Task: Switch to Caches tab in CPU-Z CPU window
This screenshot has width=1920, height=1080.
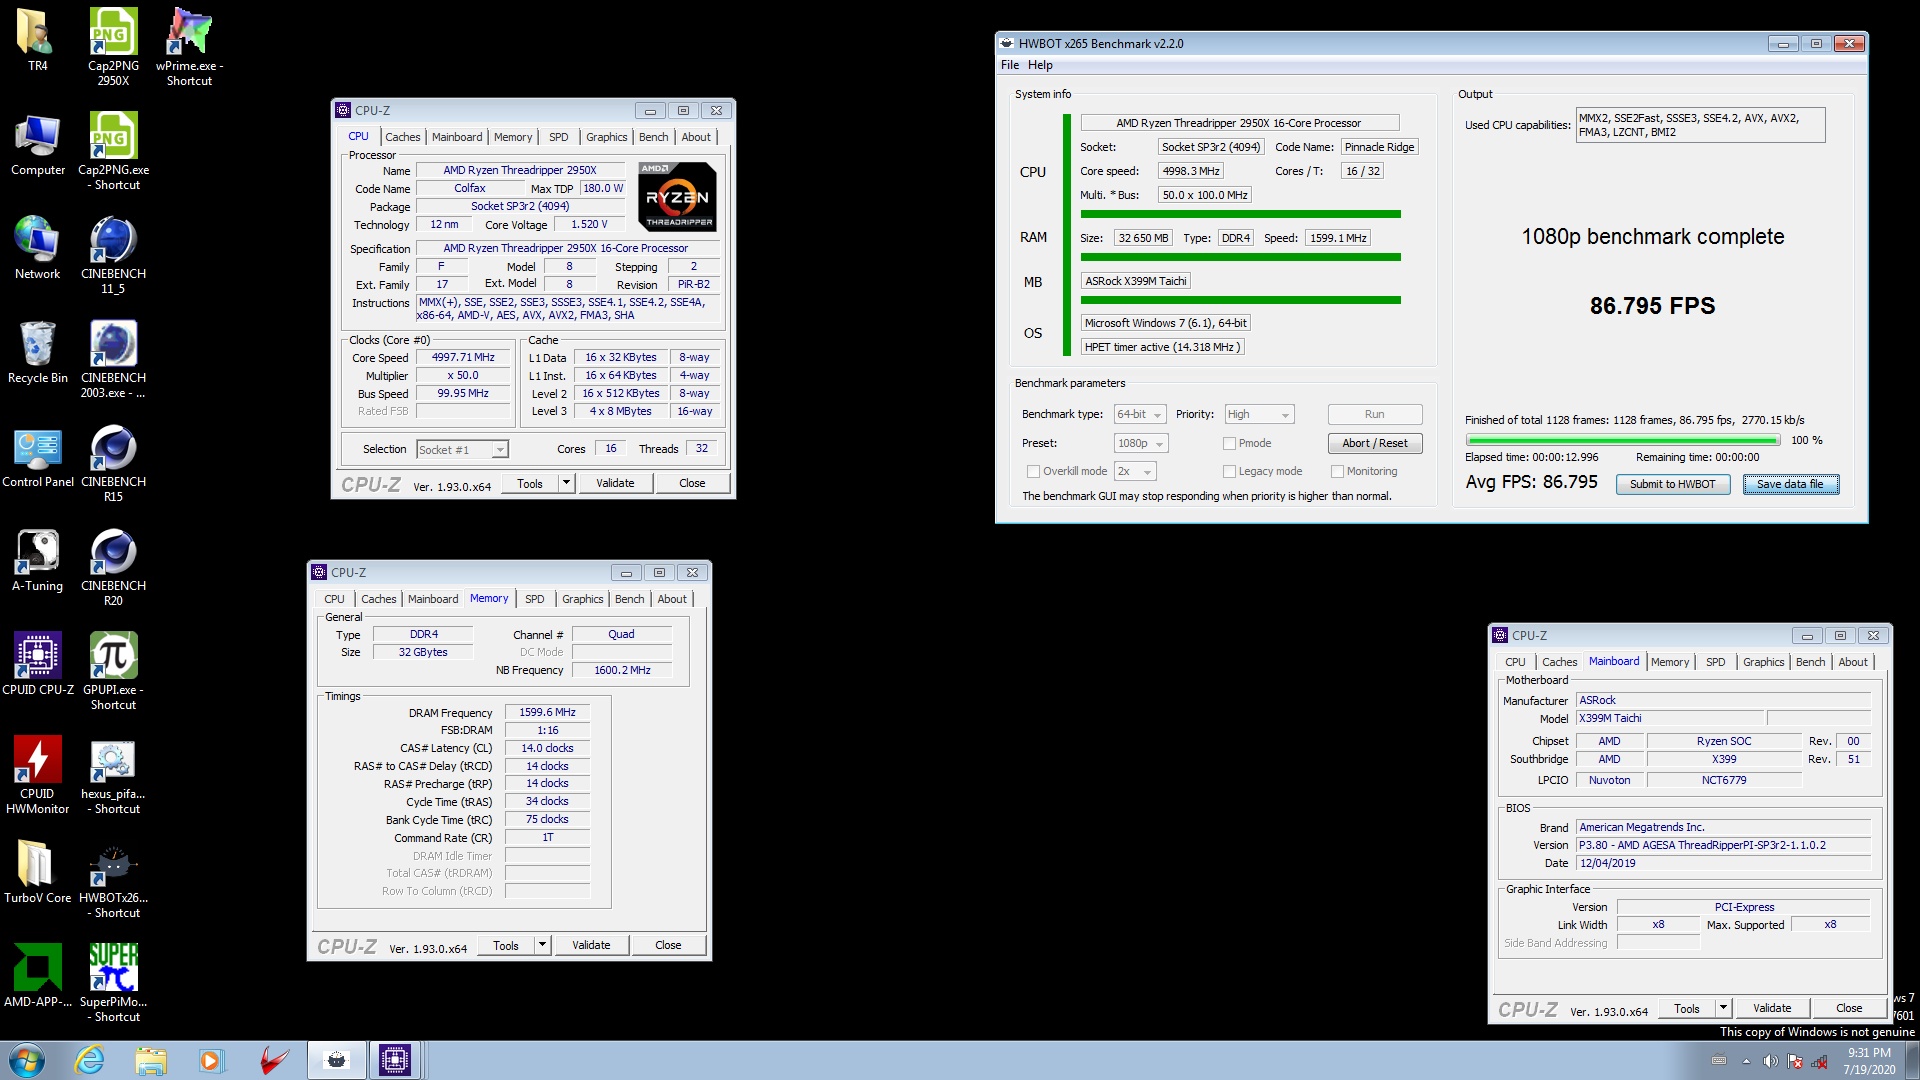Action: 402,137
